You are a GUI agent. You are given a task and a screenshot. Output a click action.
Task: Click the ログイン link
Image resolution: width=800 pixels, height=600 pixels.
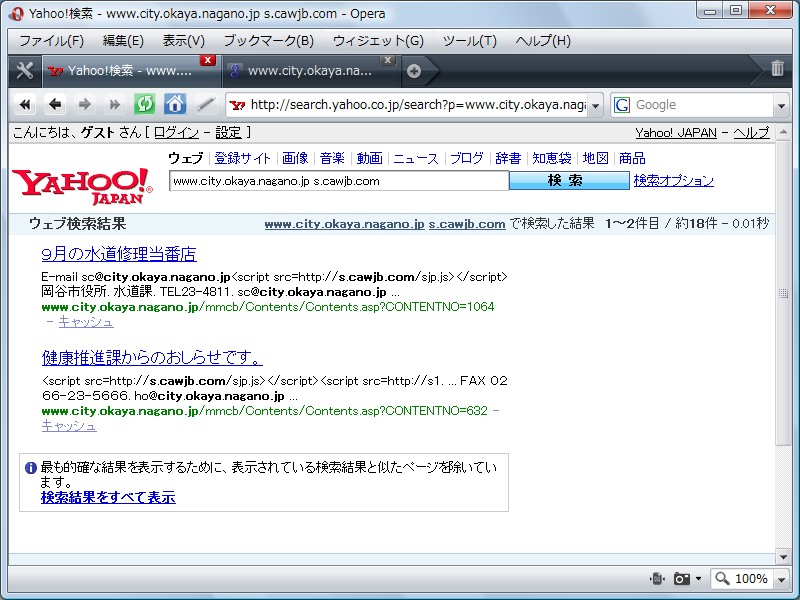pyautogui.click(x=177, y=133)
